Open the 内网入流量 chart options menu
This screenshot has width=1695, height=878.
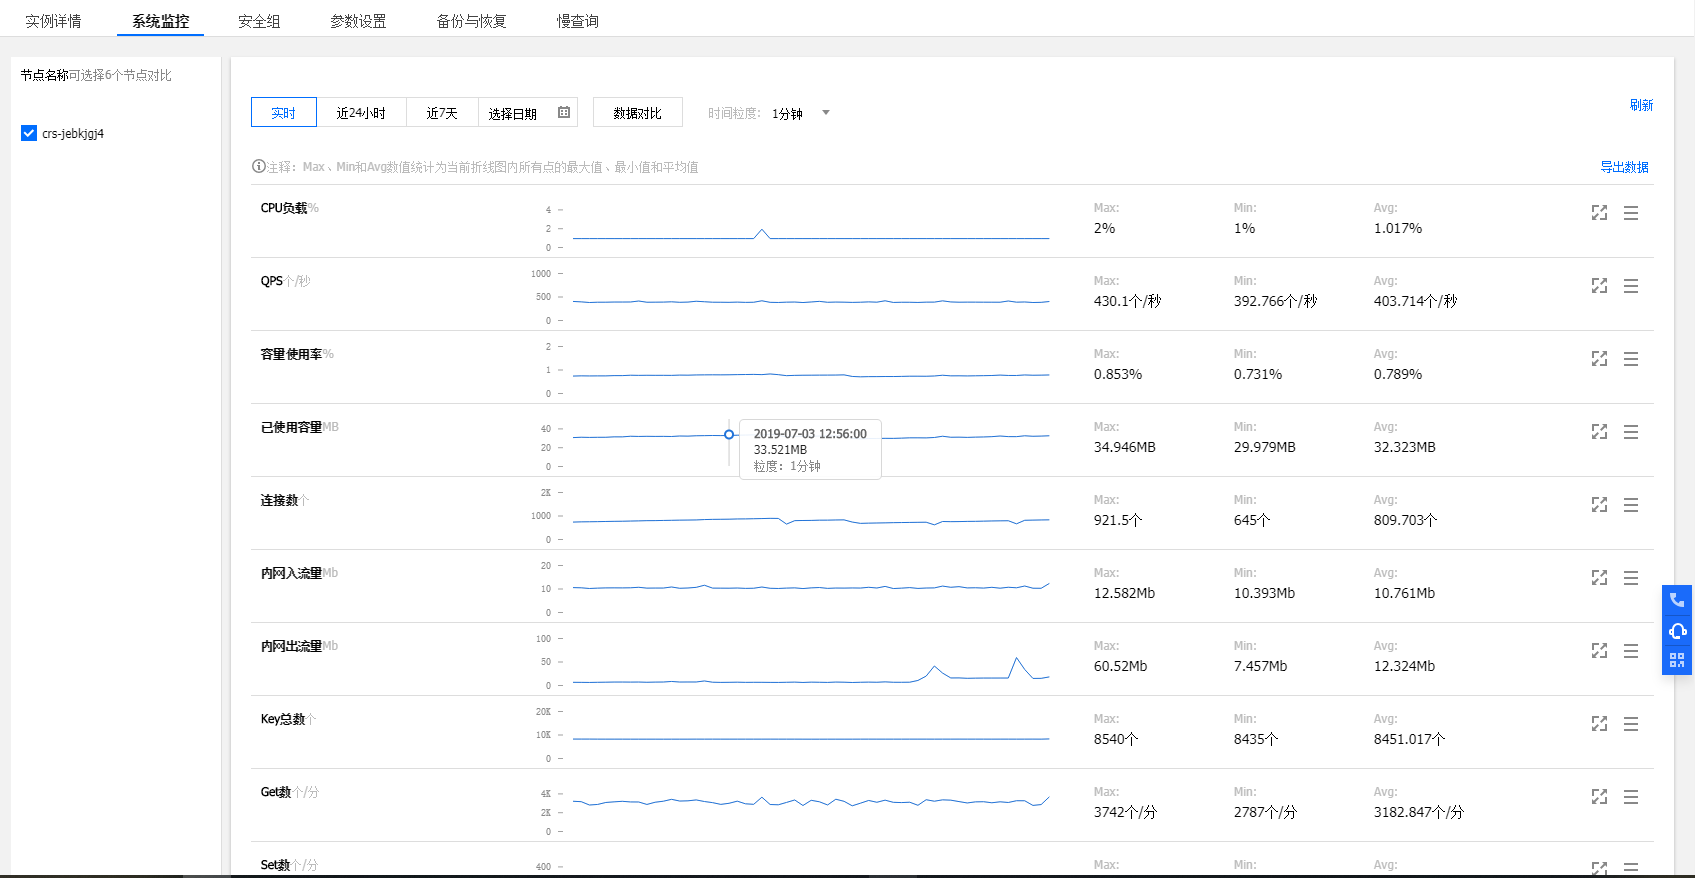[x=1630, y=578]
